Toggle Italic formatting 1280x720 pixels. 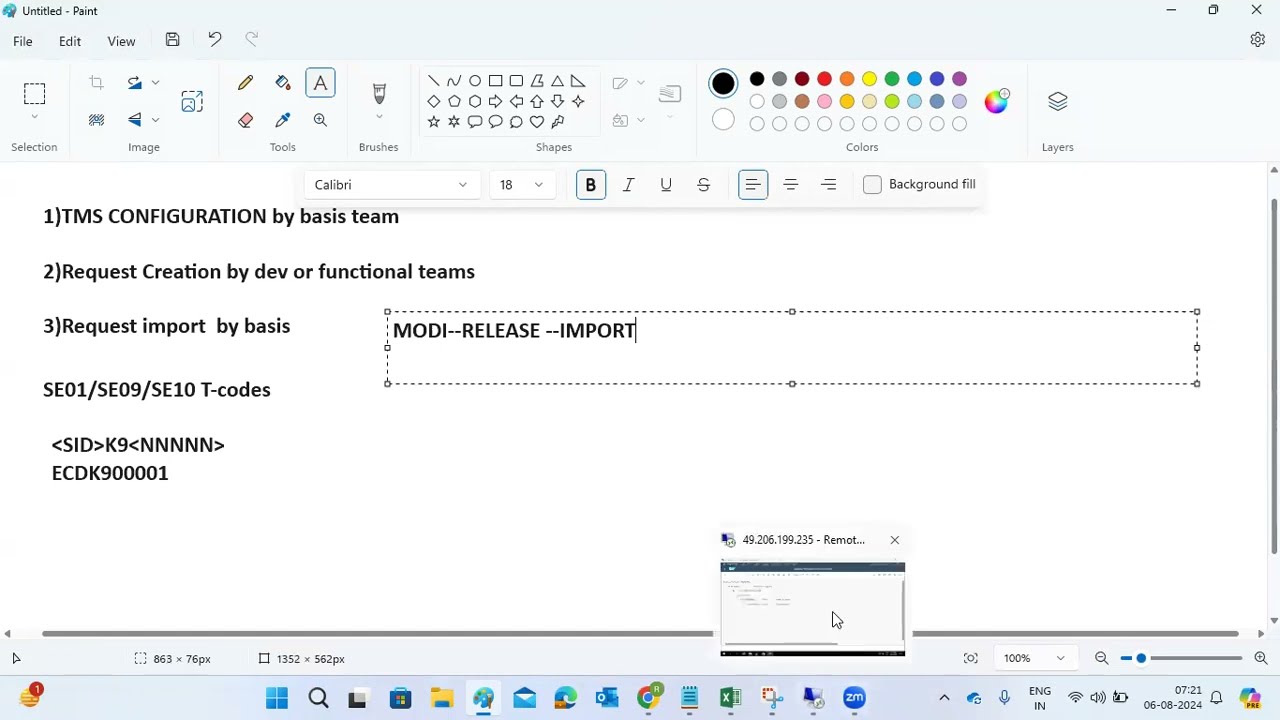pos(628,185)
